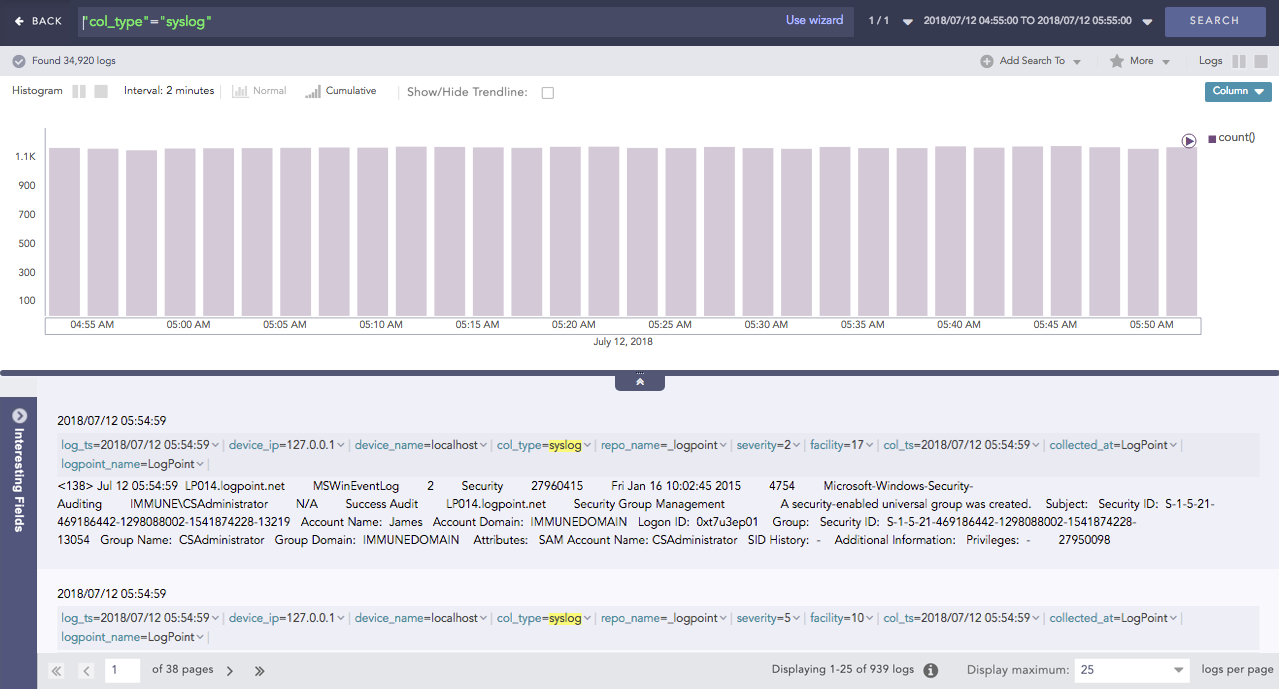The image size is (1279, 689).
Task: Collapse the histogram using the up-arrow tab
Action: click(x=639, y=380)
